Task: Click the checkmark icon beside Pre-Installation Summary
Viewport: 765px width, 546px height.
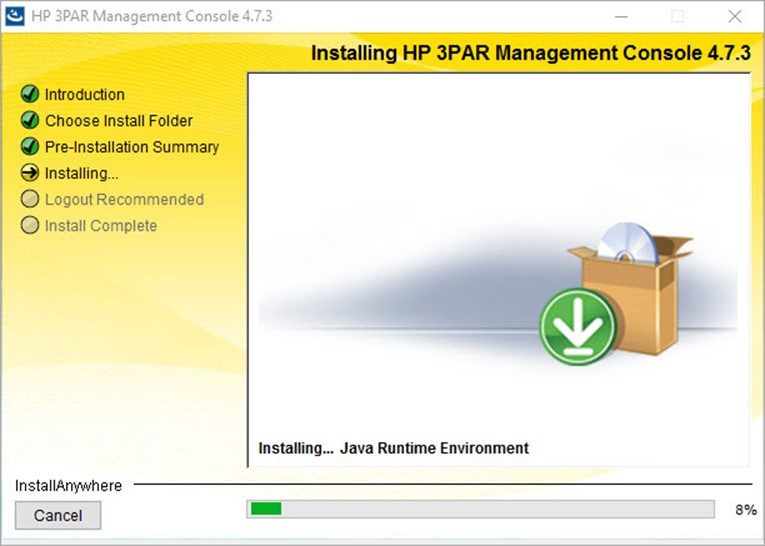Action: pyautogui.click(x=30, y=146)
